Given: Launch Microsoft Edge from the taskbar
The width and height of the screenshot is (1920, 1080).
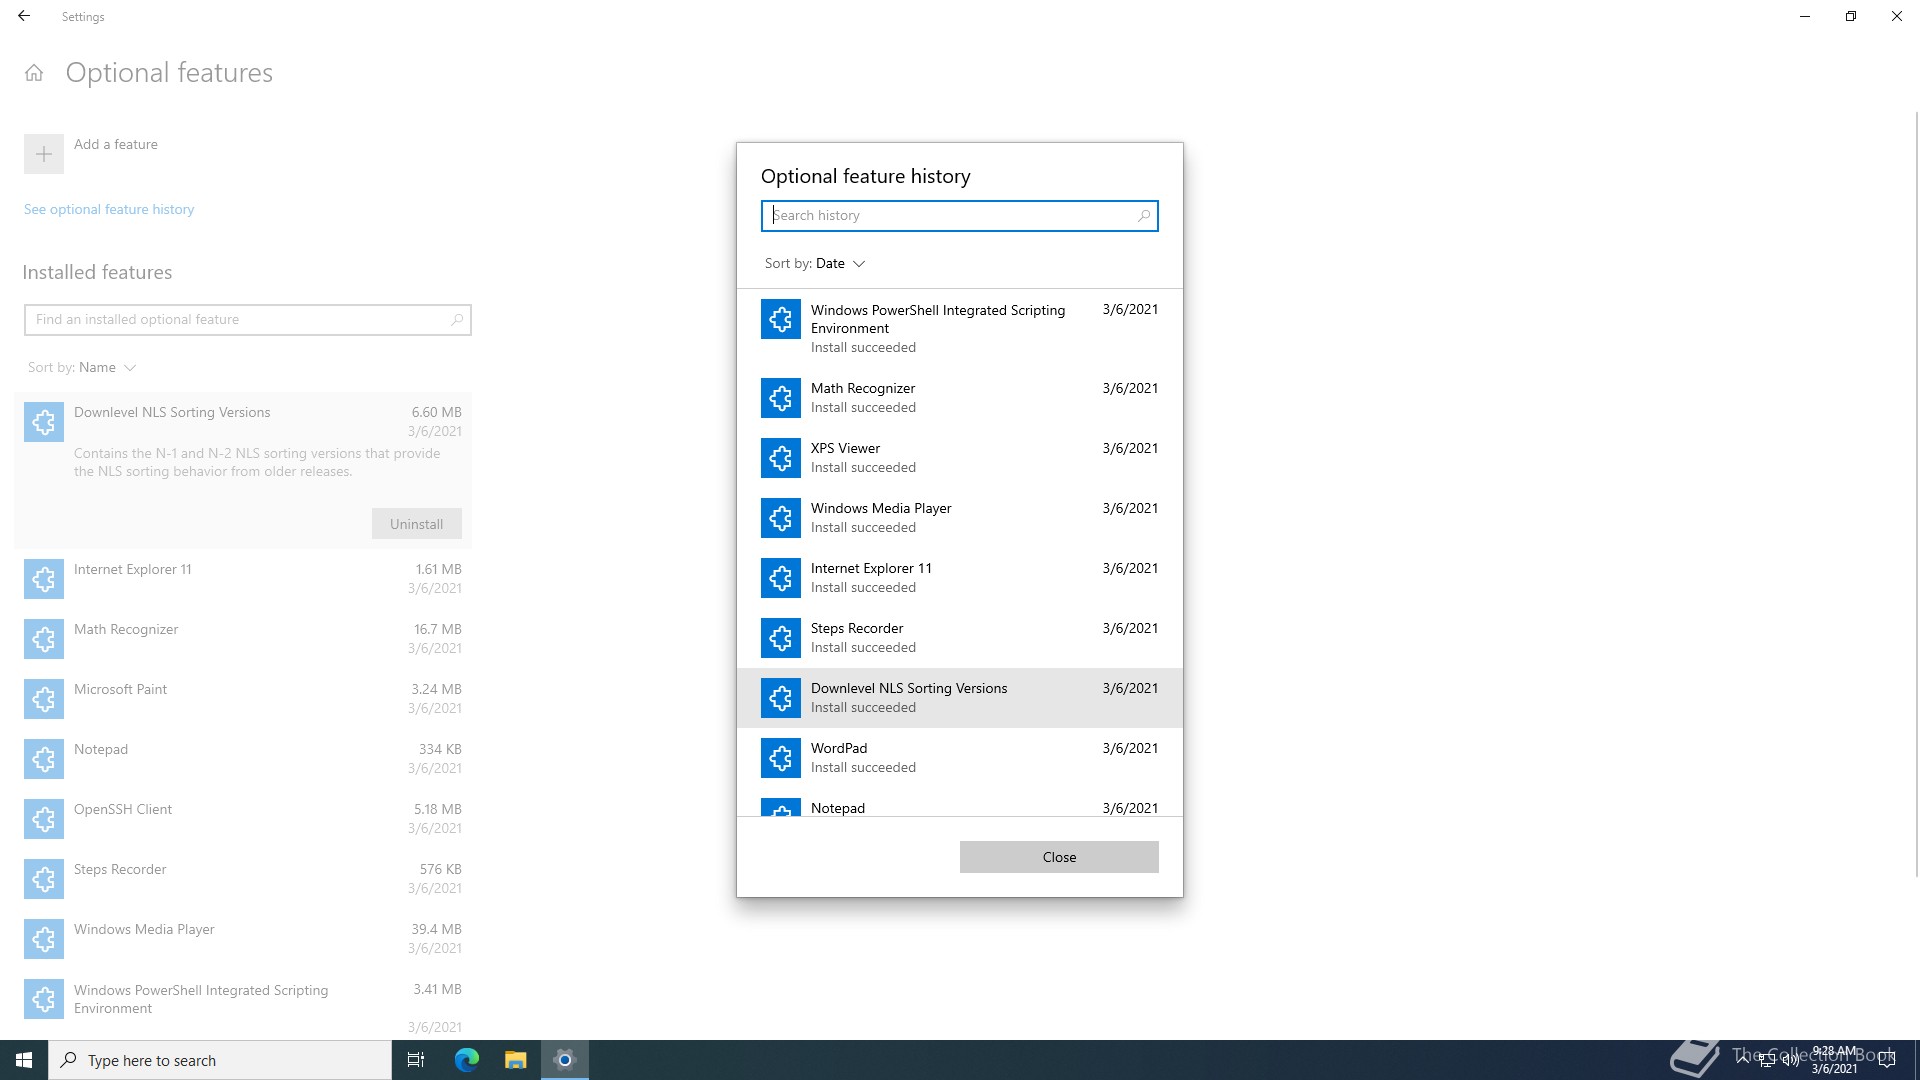Looking at the screenshot, I should pyautogui.click(x=466, y=1060).
